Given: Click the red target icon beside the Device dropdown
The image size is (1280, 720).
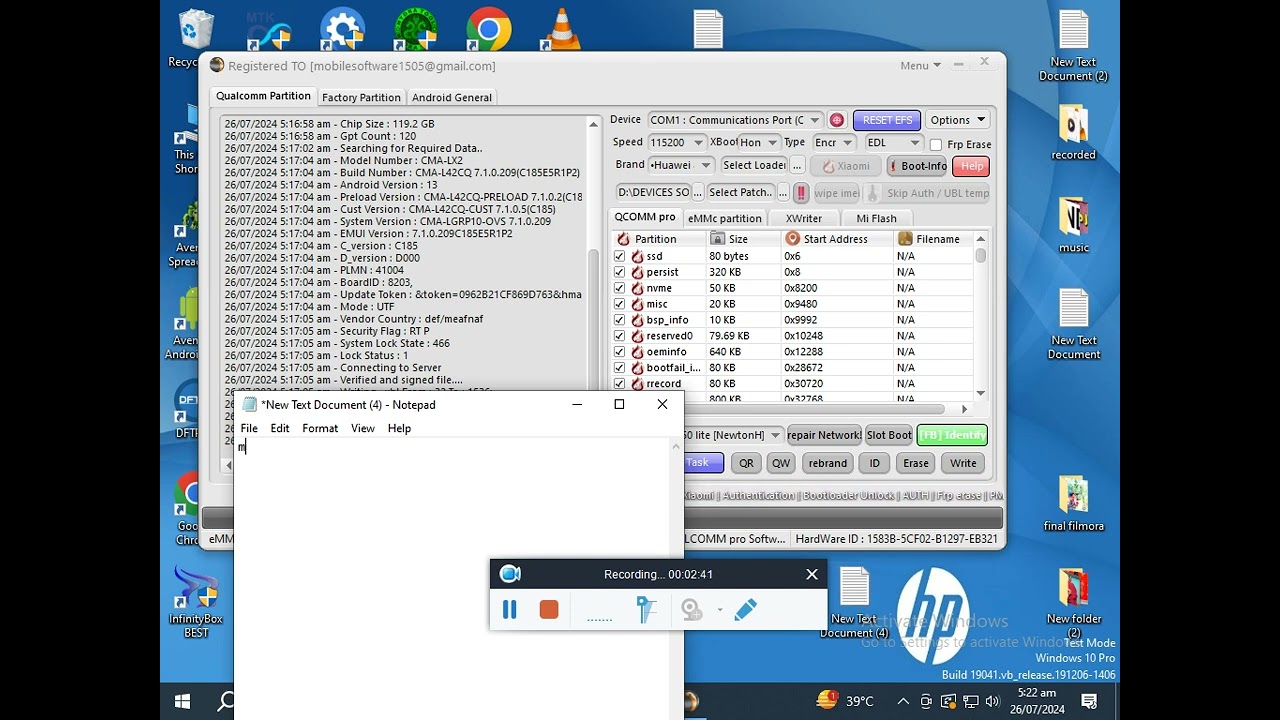Looking at the screenshot, I should [837, 120].
